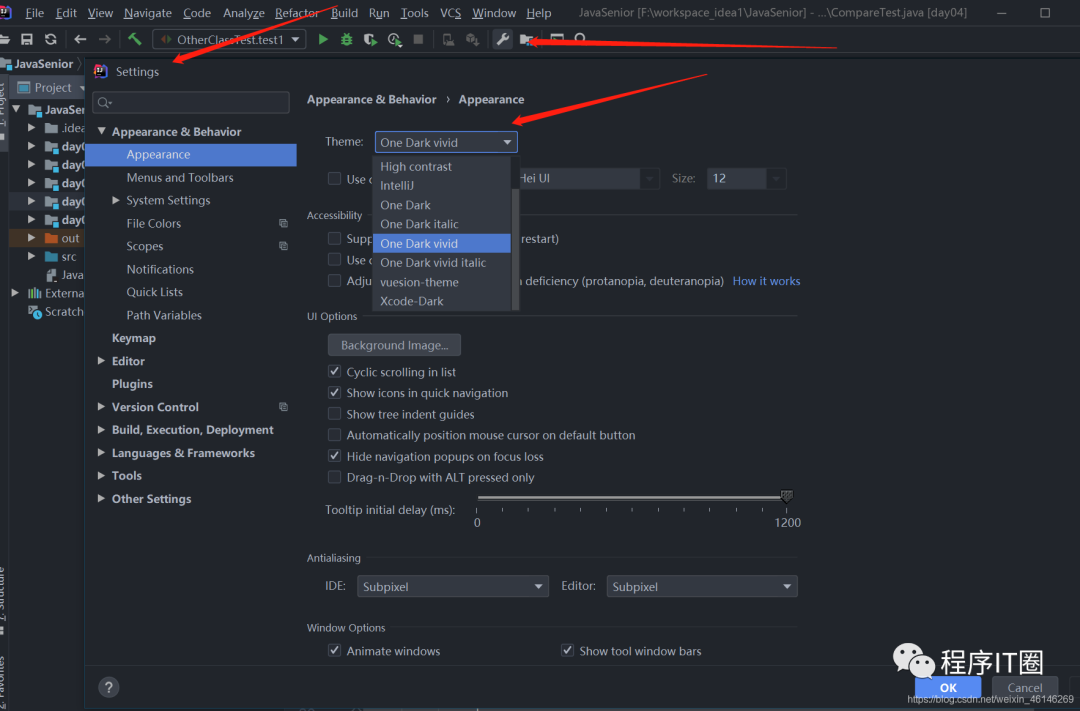1080x711 pixels.
Task: Toggle Animate windows checkbox
Action: 335,650
